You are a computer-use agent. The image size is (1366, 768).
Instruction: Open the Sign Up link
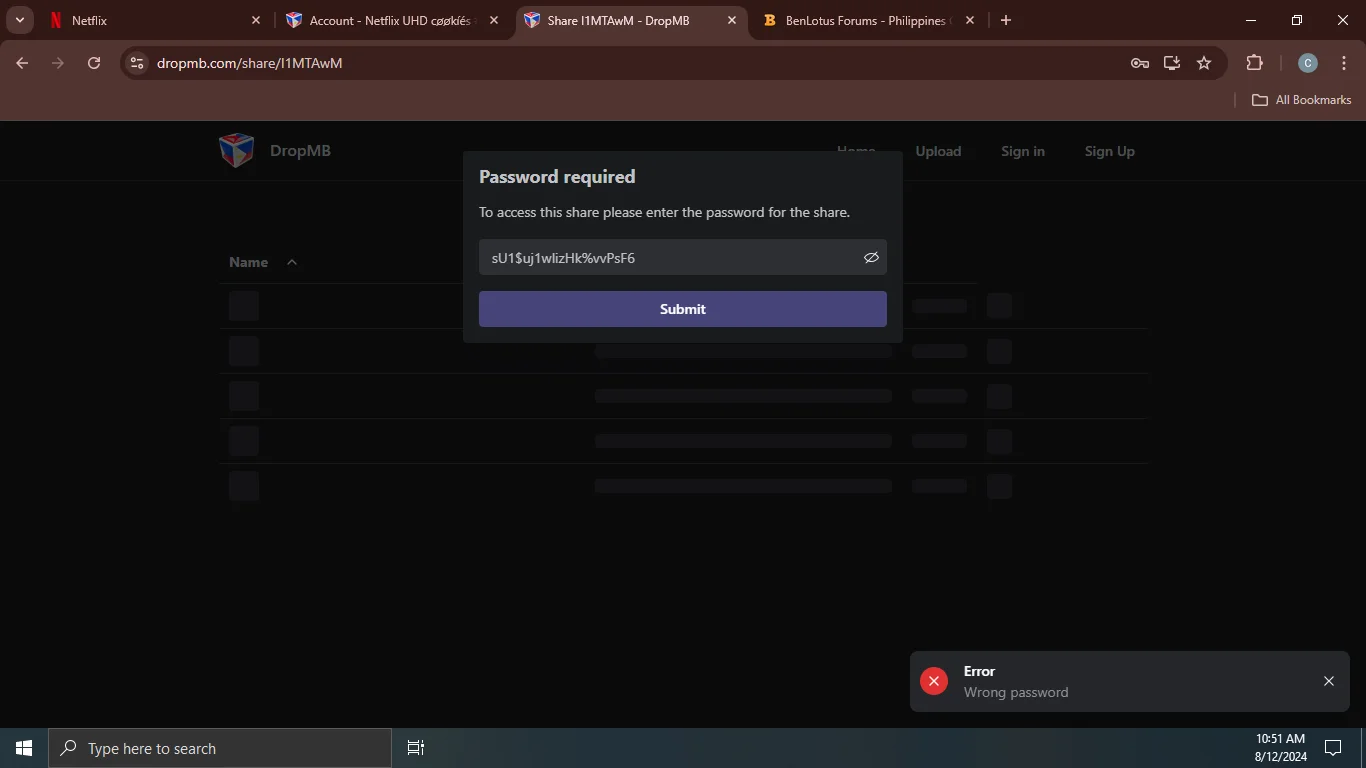click(1110, 151)
